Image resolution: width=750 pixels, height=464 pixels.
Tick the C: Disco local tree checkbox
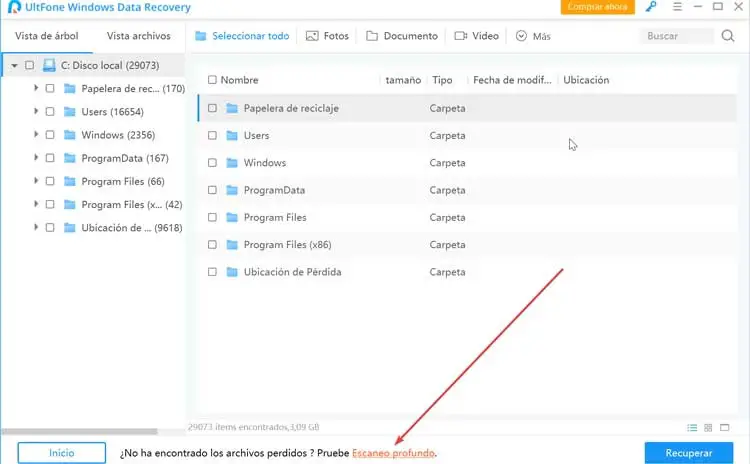point(30,65)
